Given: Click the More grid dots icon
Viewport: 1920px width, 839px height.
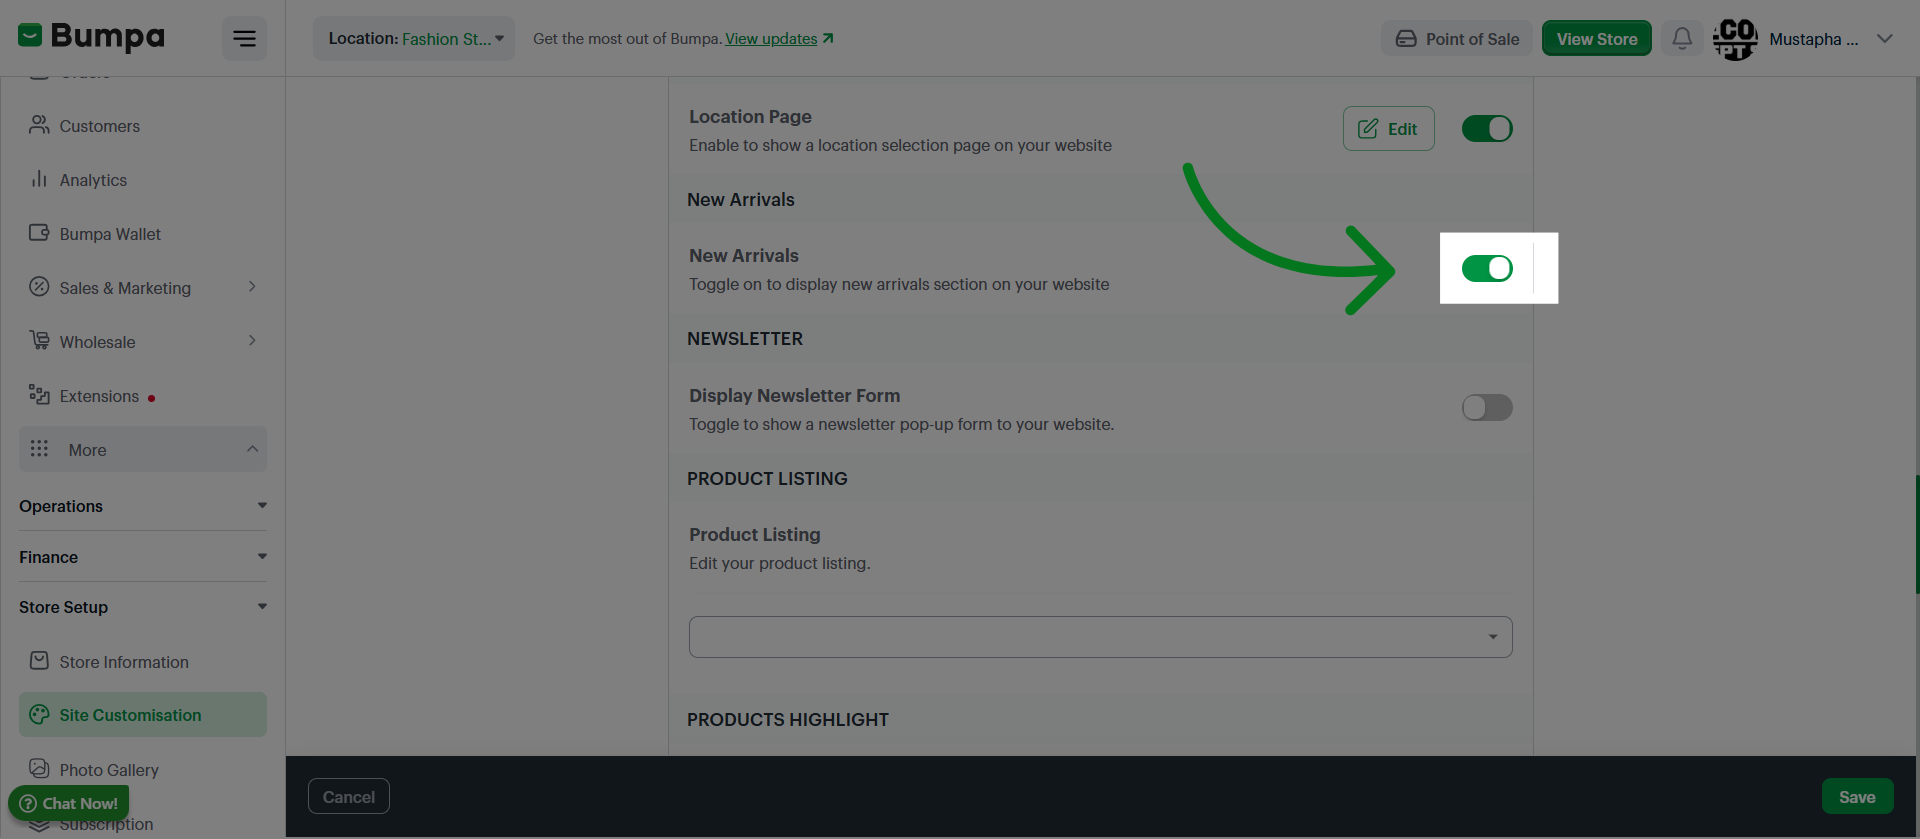Looking at the screenshot, I should tap(39, 449).
